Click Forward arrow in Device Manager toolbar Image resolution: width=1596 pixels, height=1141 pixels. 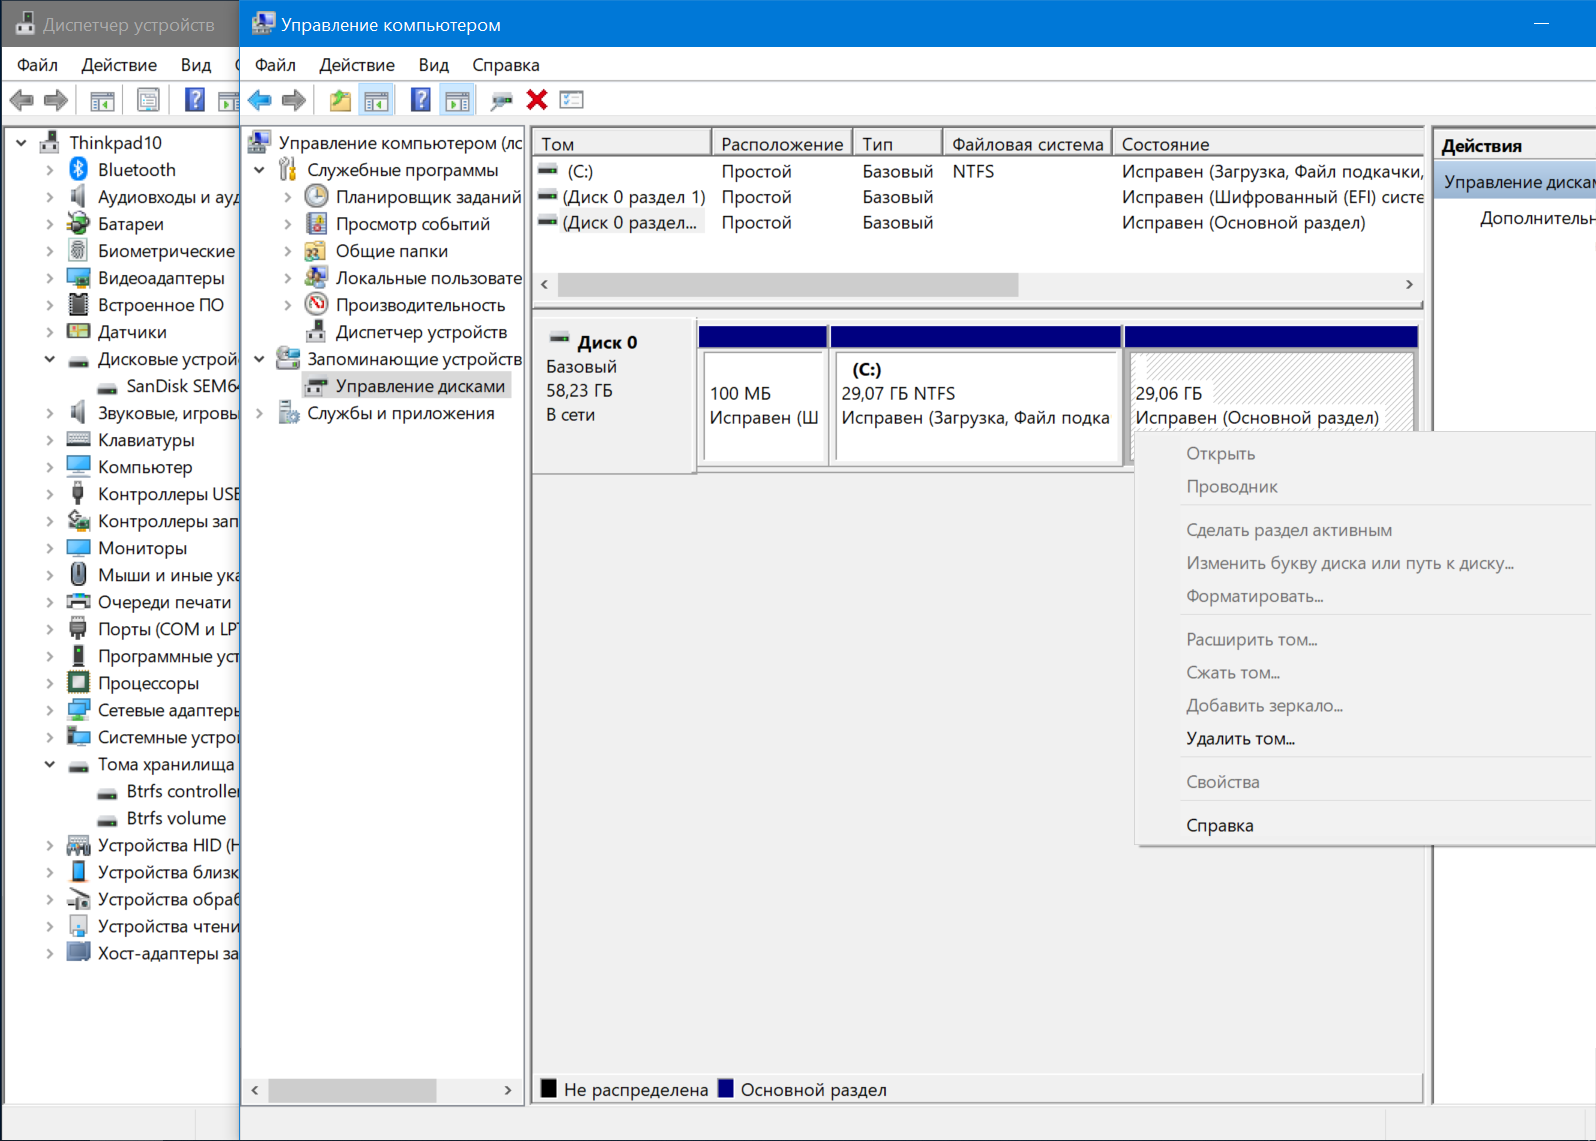tap(56, 100)
